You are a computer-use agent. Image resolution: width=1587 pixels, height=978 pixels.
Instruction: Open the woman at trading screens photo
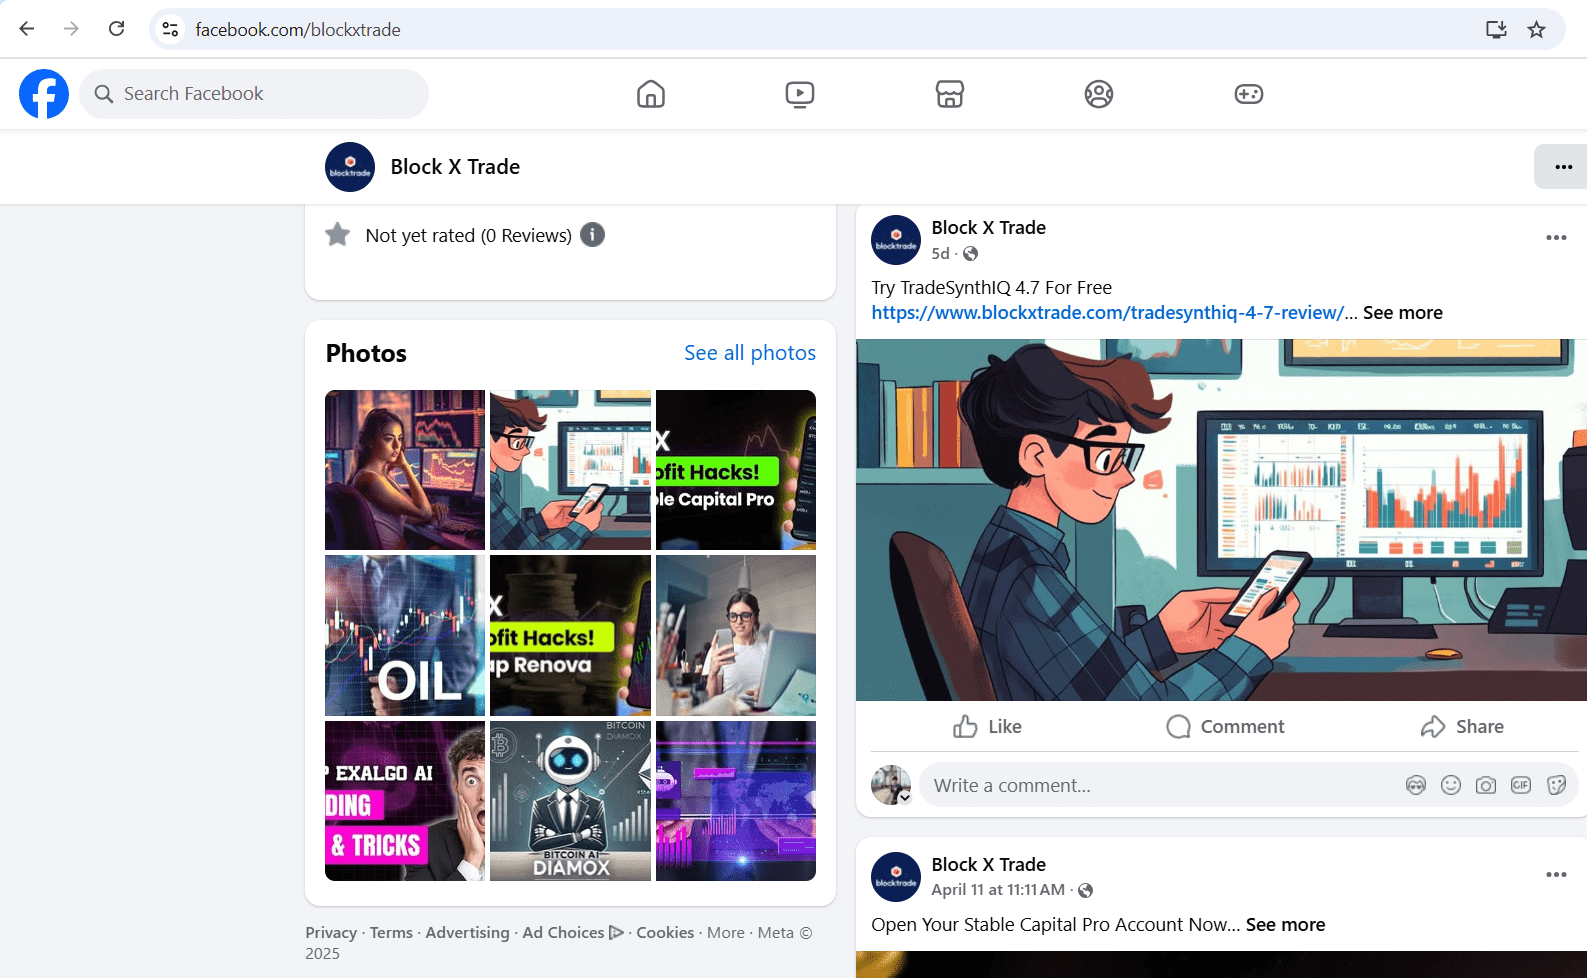405,470
